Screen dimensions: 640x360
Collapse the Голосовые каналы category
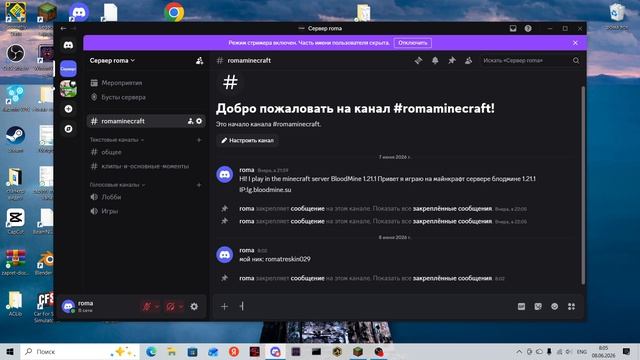117,185
